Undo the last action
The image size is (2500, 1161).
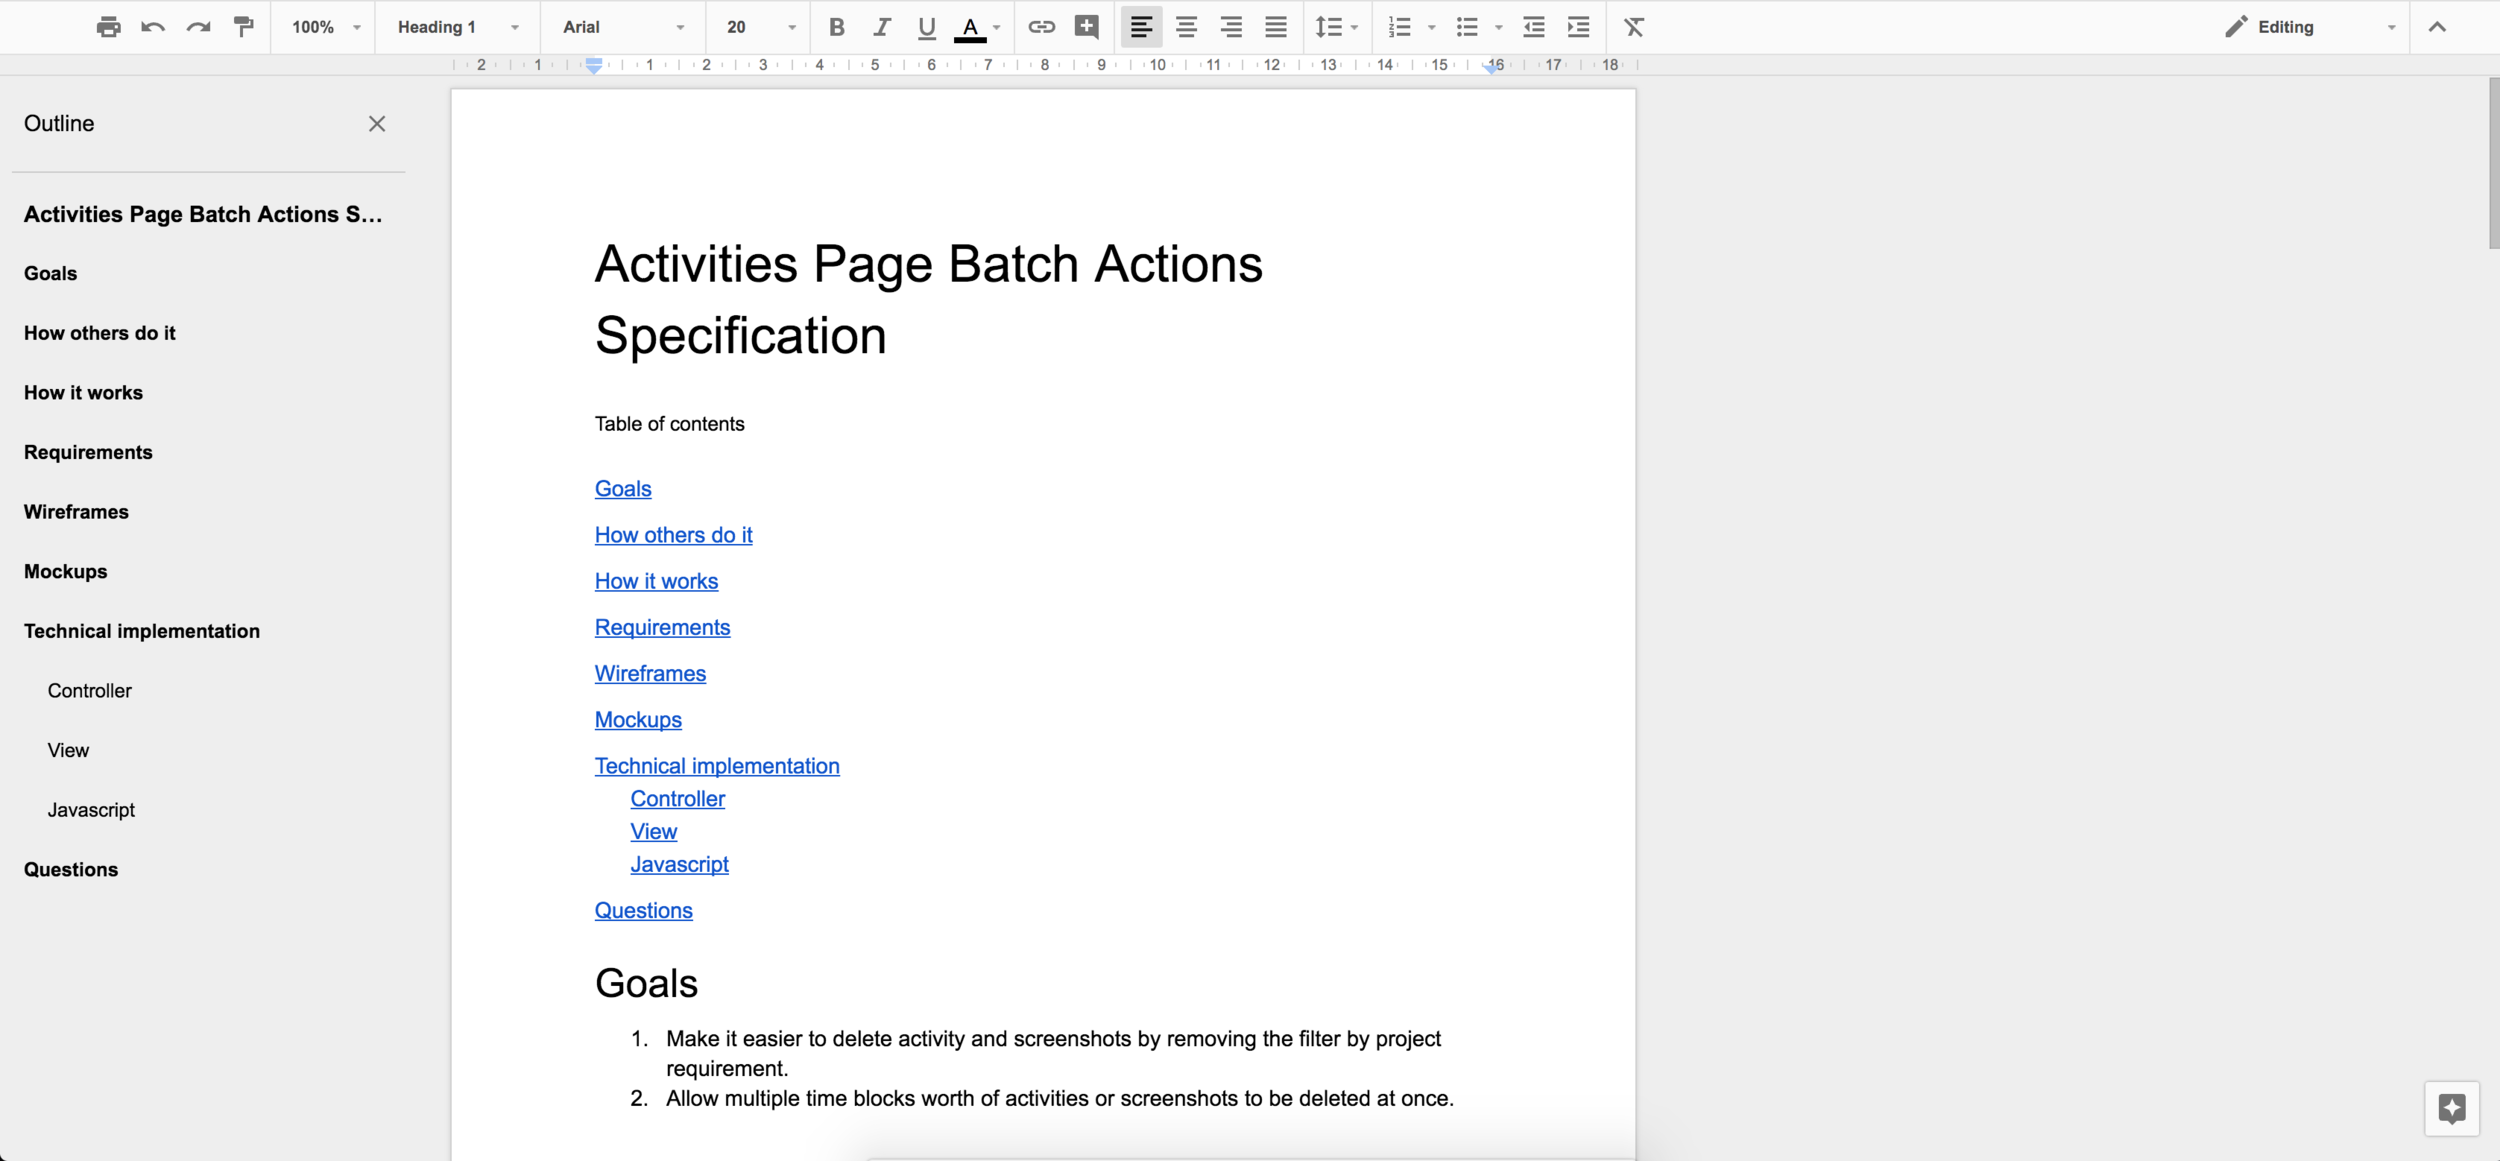pyautogui.click(x=153, y=27)
